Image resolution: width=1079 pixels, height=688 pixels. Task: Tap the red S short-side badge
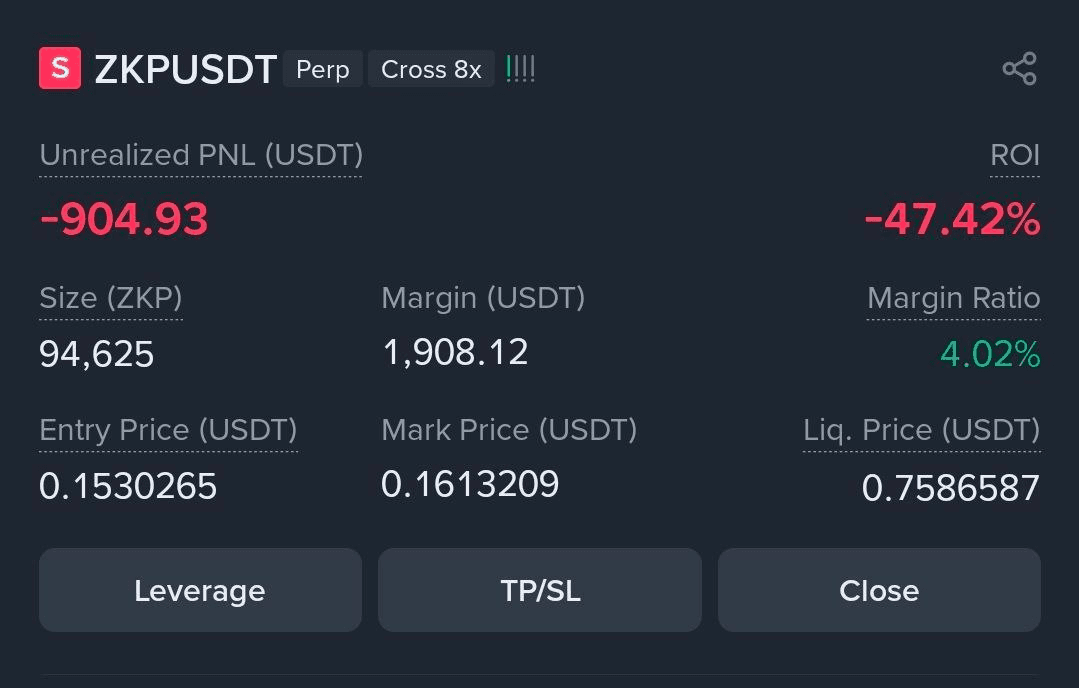pos(59,69)
